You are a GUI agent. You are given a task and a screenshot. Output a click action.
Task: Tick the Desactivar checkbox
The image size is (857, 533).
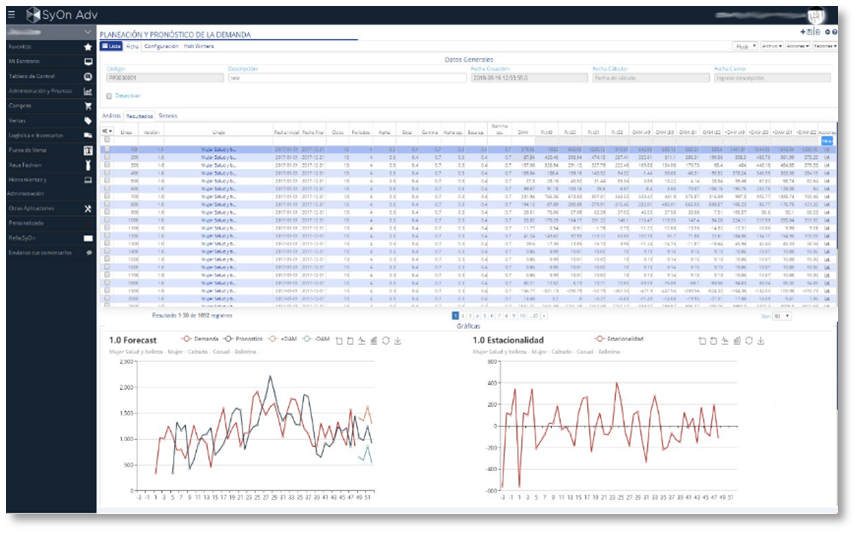(x=109, y=96)
